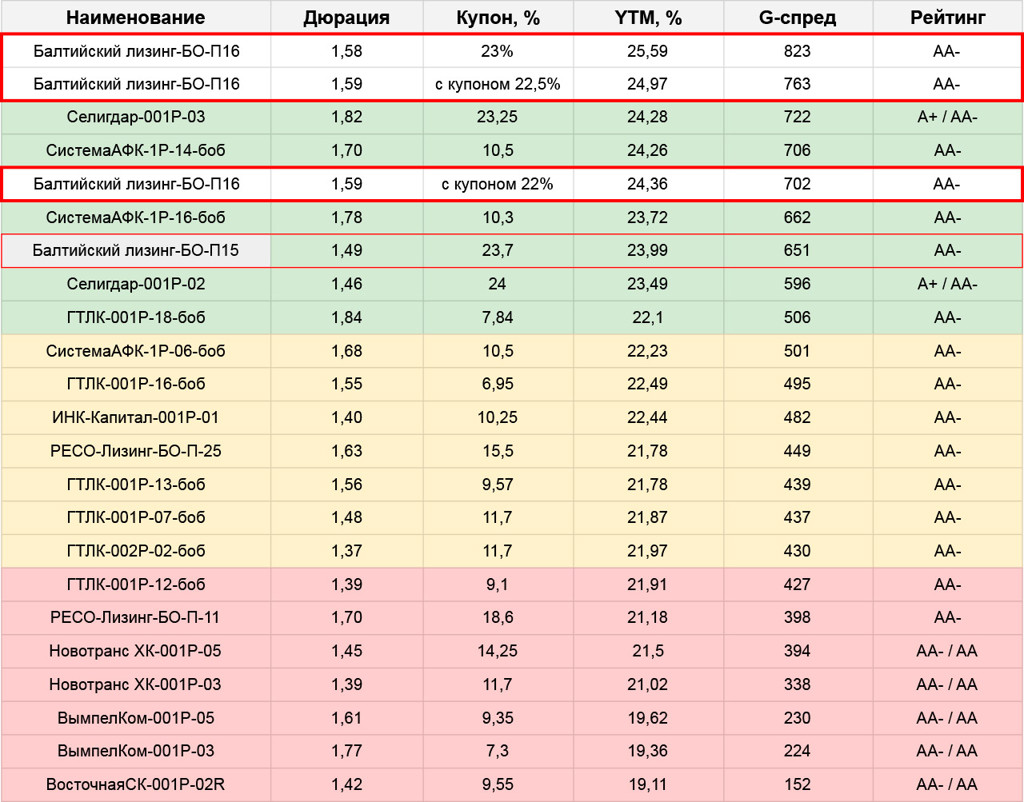The image size is (1024, 802).
Task: Click the Наименование column header
Action: pos(136,17)
